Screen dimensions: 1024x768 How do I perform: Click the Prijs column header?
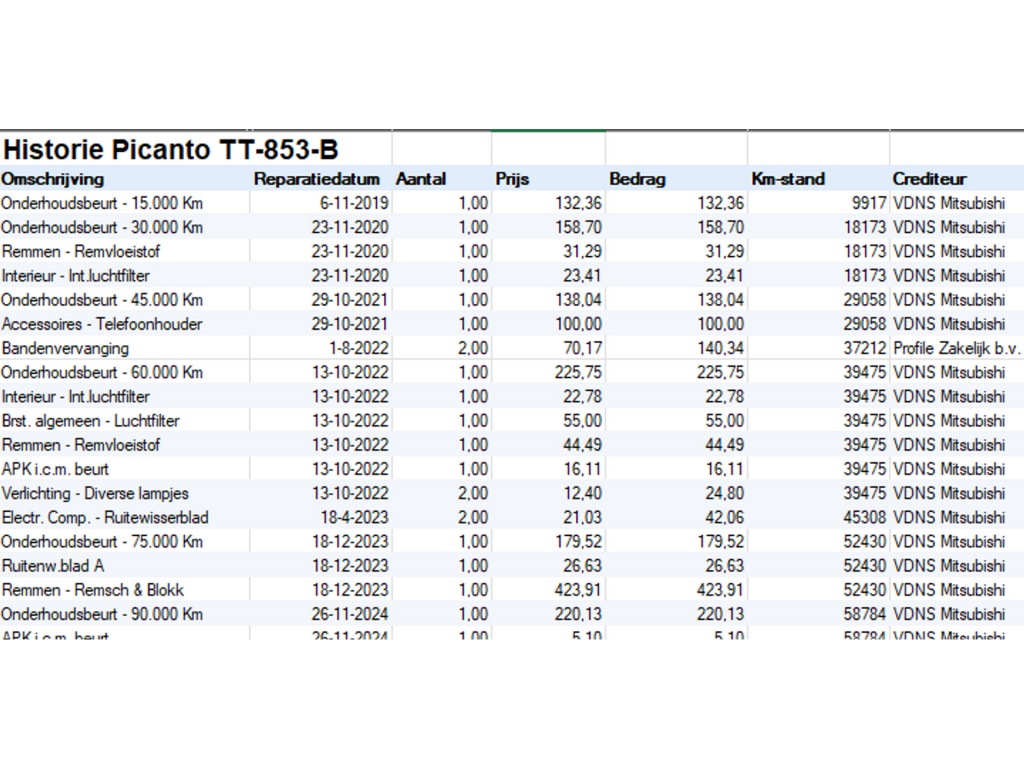512,179
